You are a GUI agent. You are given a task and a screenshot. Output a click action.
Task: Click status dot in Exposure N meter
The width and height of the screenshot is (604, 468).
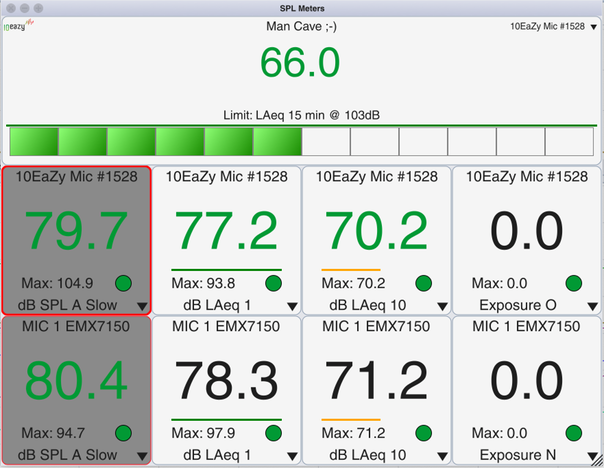tap(574, 433)
